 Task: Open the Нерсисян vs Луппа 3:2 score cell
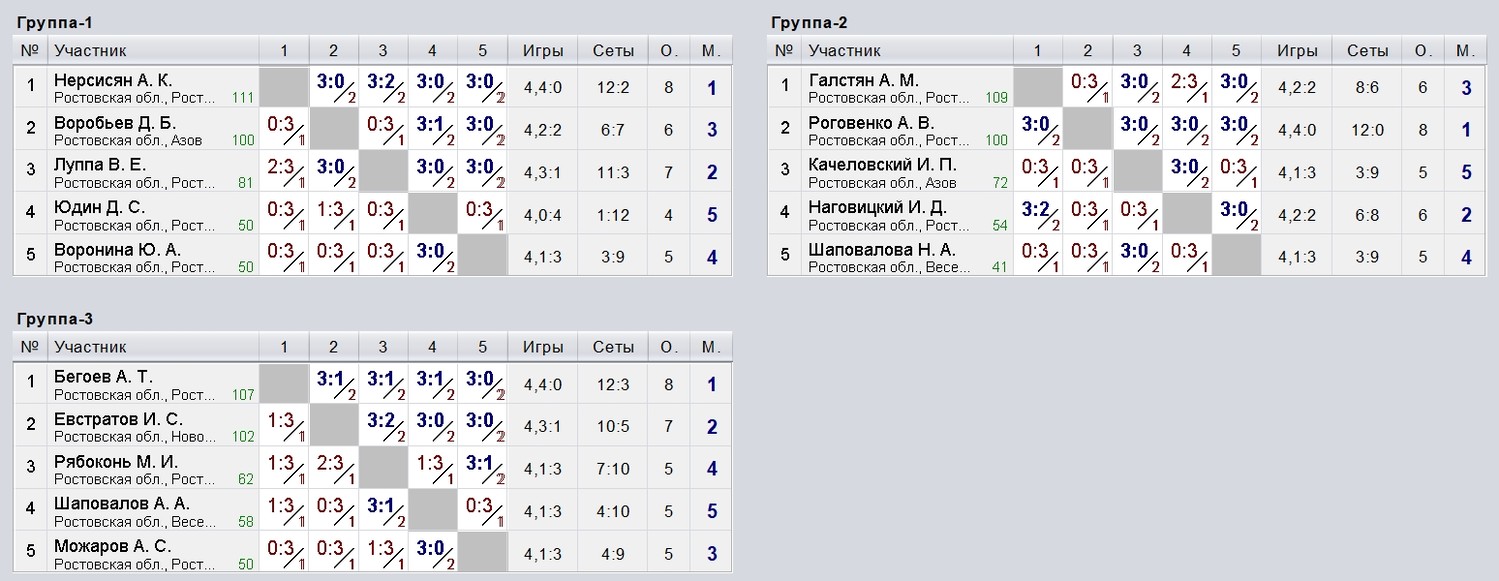click(x=383, y=87)
